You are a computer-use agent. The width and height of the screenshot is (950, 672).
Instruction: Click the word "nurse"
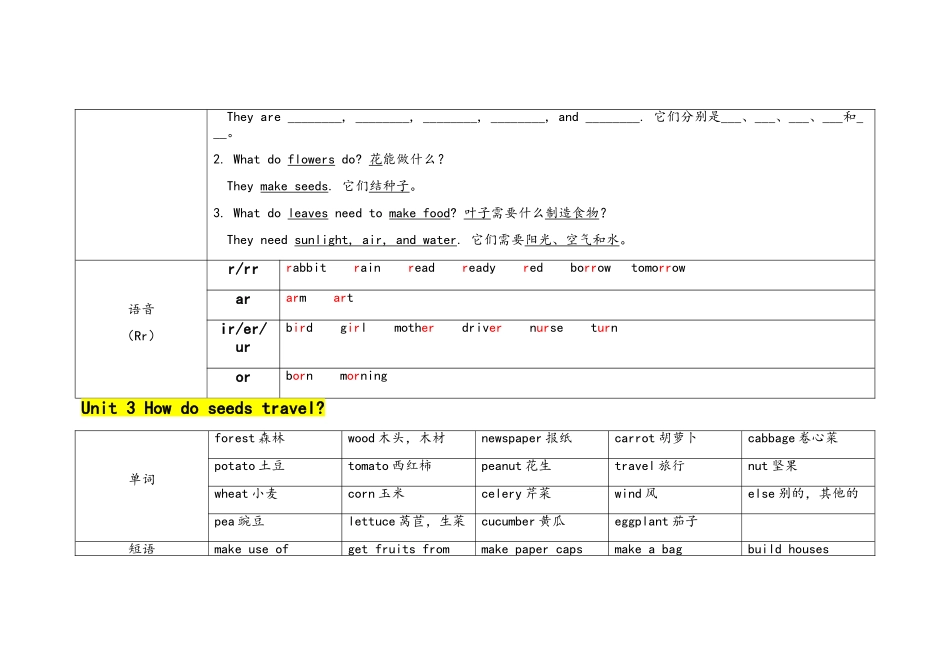546,328
